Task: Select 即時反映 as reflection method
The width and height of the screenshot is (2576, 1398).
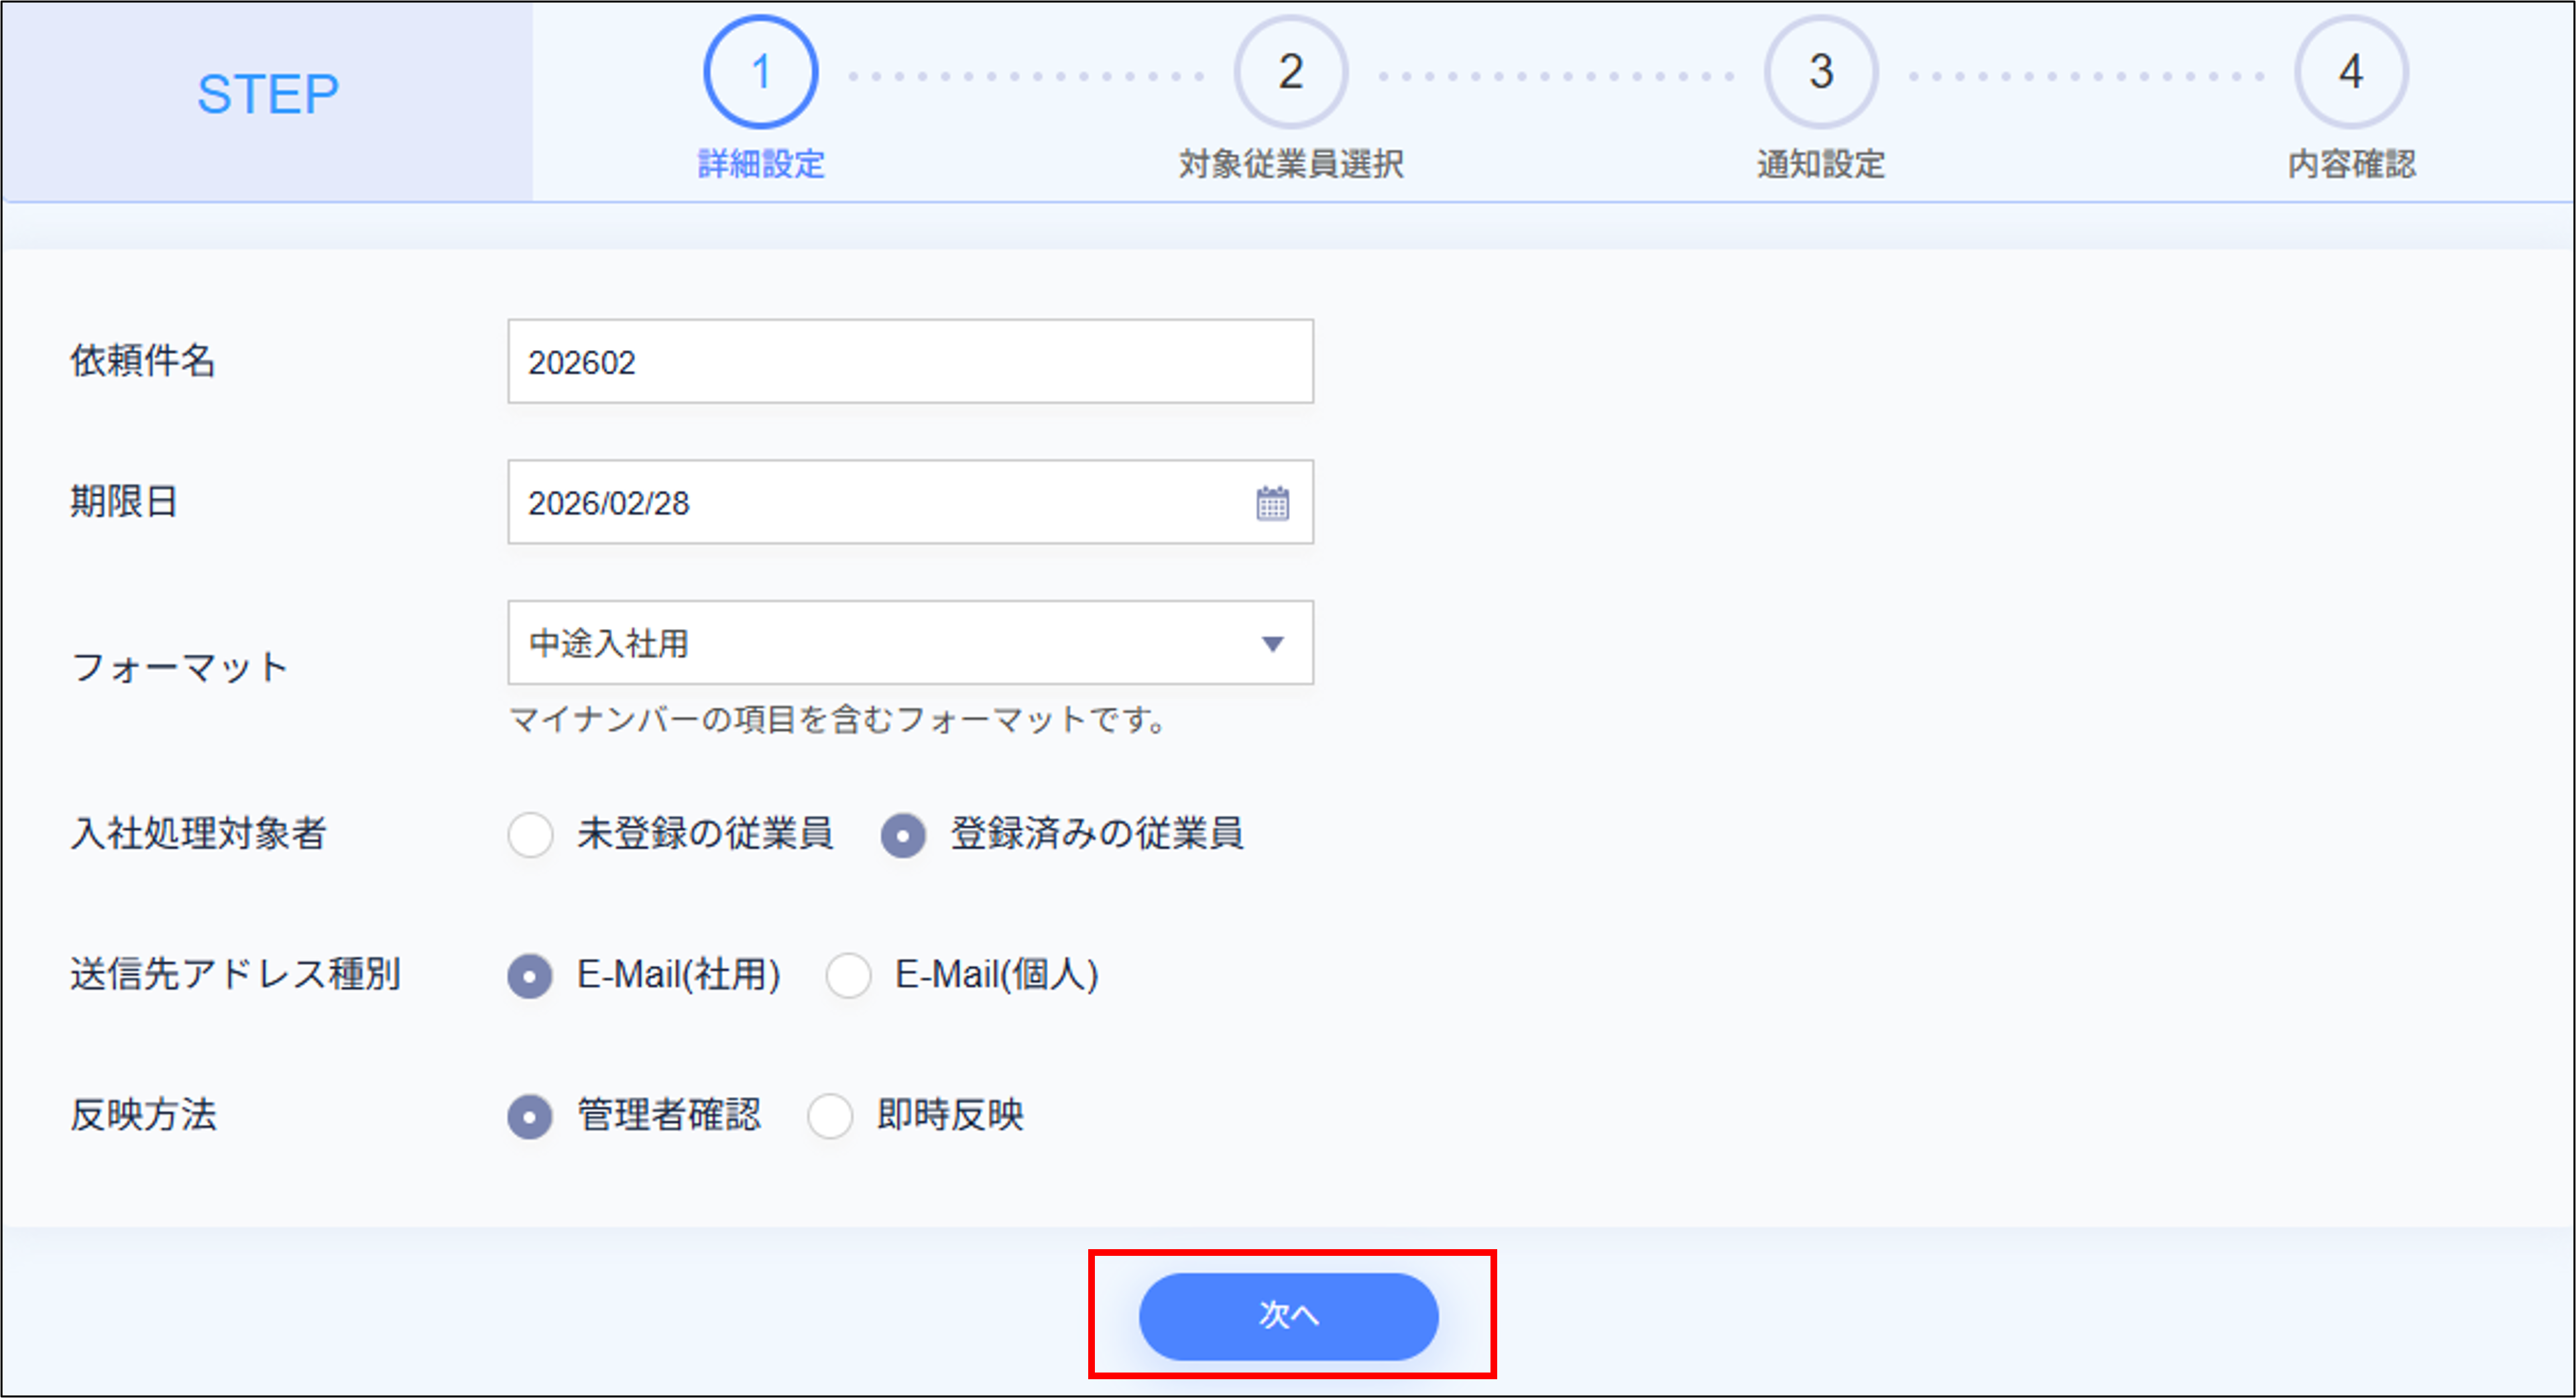Action: pos(829,1116)
